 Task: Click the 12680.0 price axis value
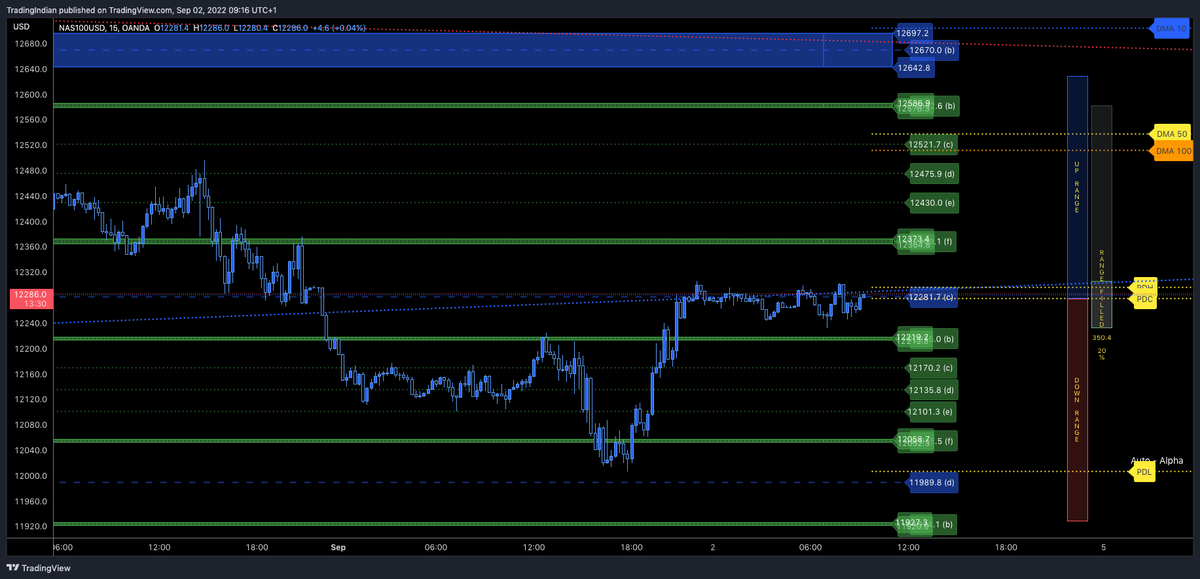[x=32, y=44]
